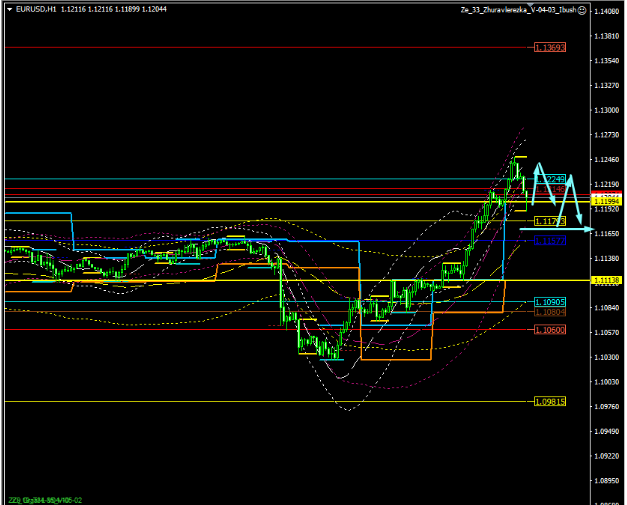Click the triangle icon beside EURUSD,H1

pos(8,9)
